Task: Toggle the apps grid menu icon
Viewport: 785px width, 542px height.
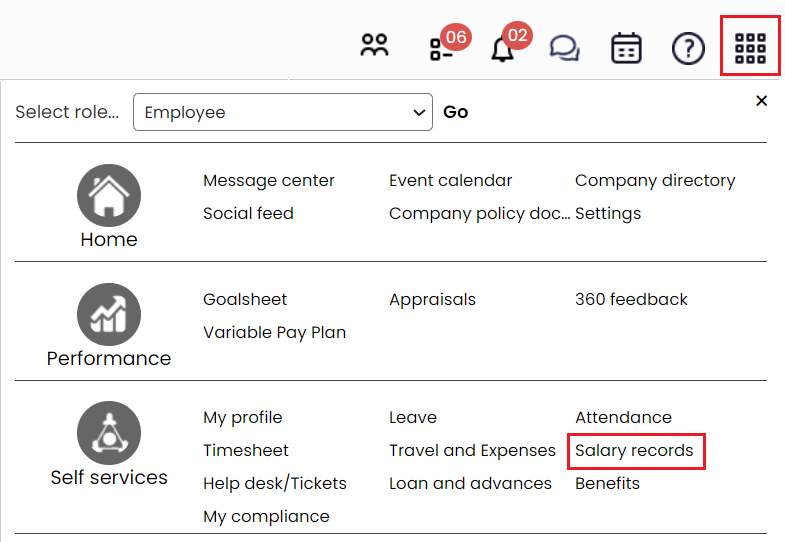Action: tap(750, 48)
